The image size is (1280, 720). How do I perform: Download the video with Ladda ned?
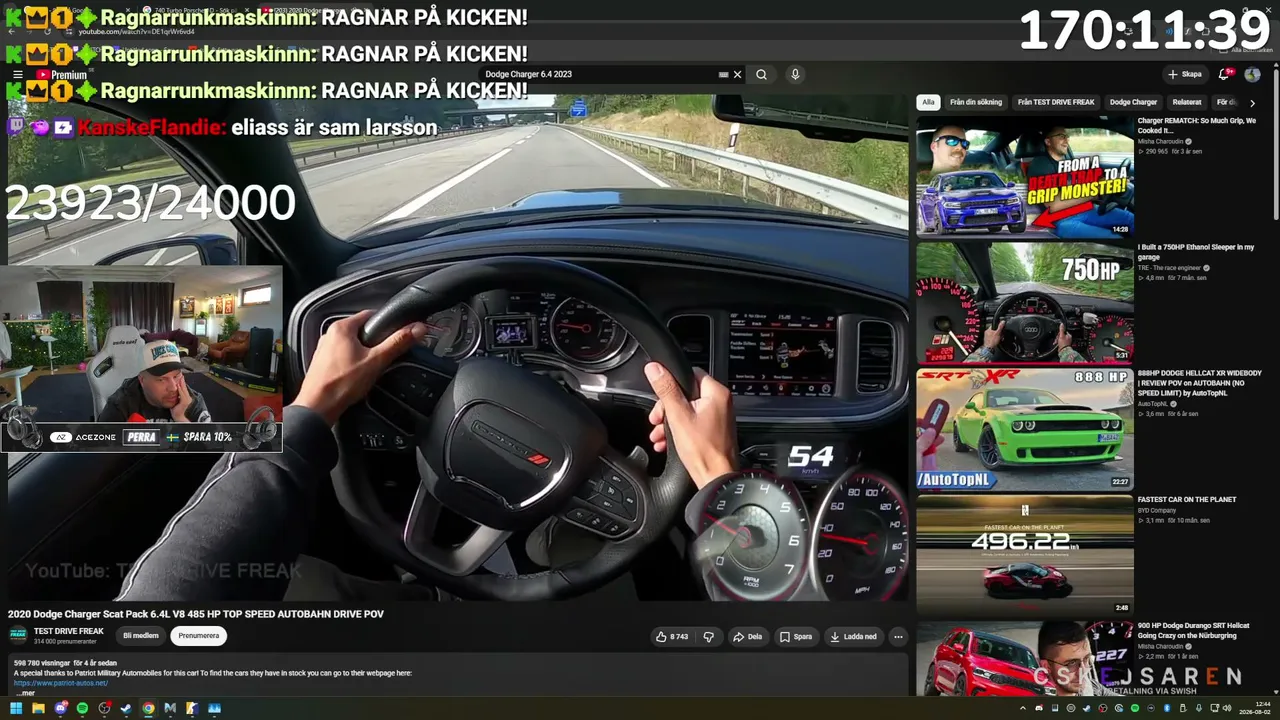click(x=853, y=636)
